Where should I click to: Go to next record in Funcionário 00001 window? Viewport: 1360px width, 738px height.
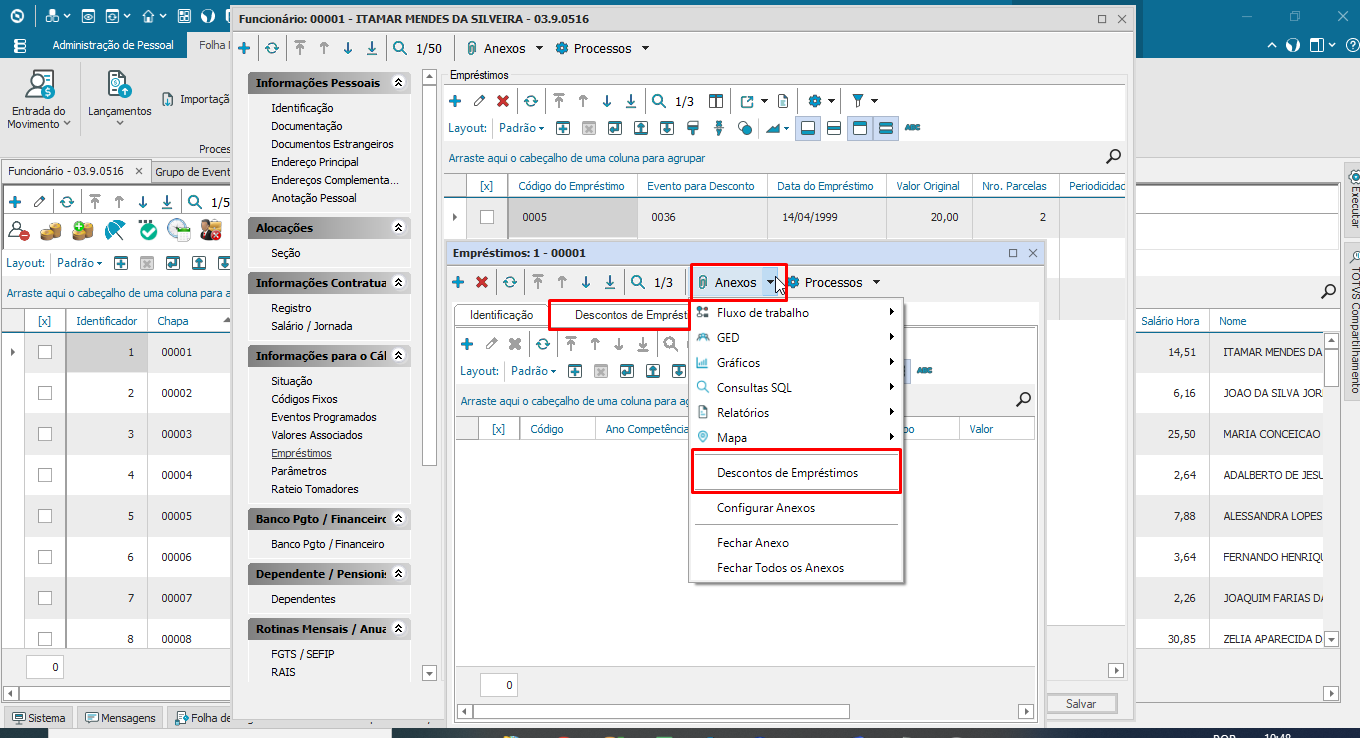click(x=348, y=48)
